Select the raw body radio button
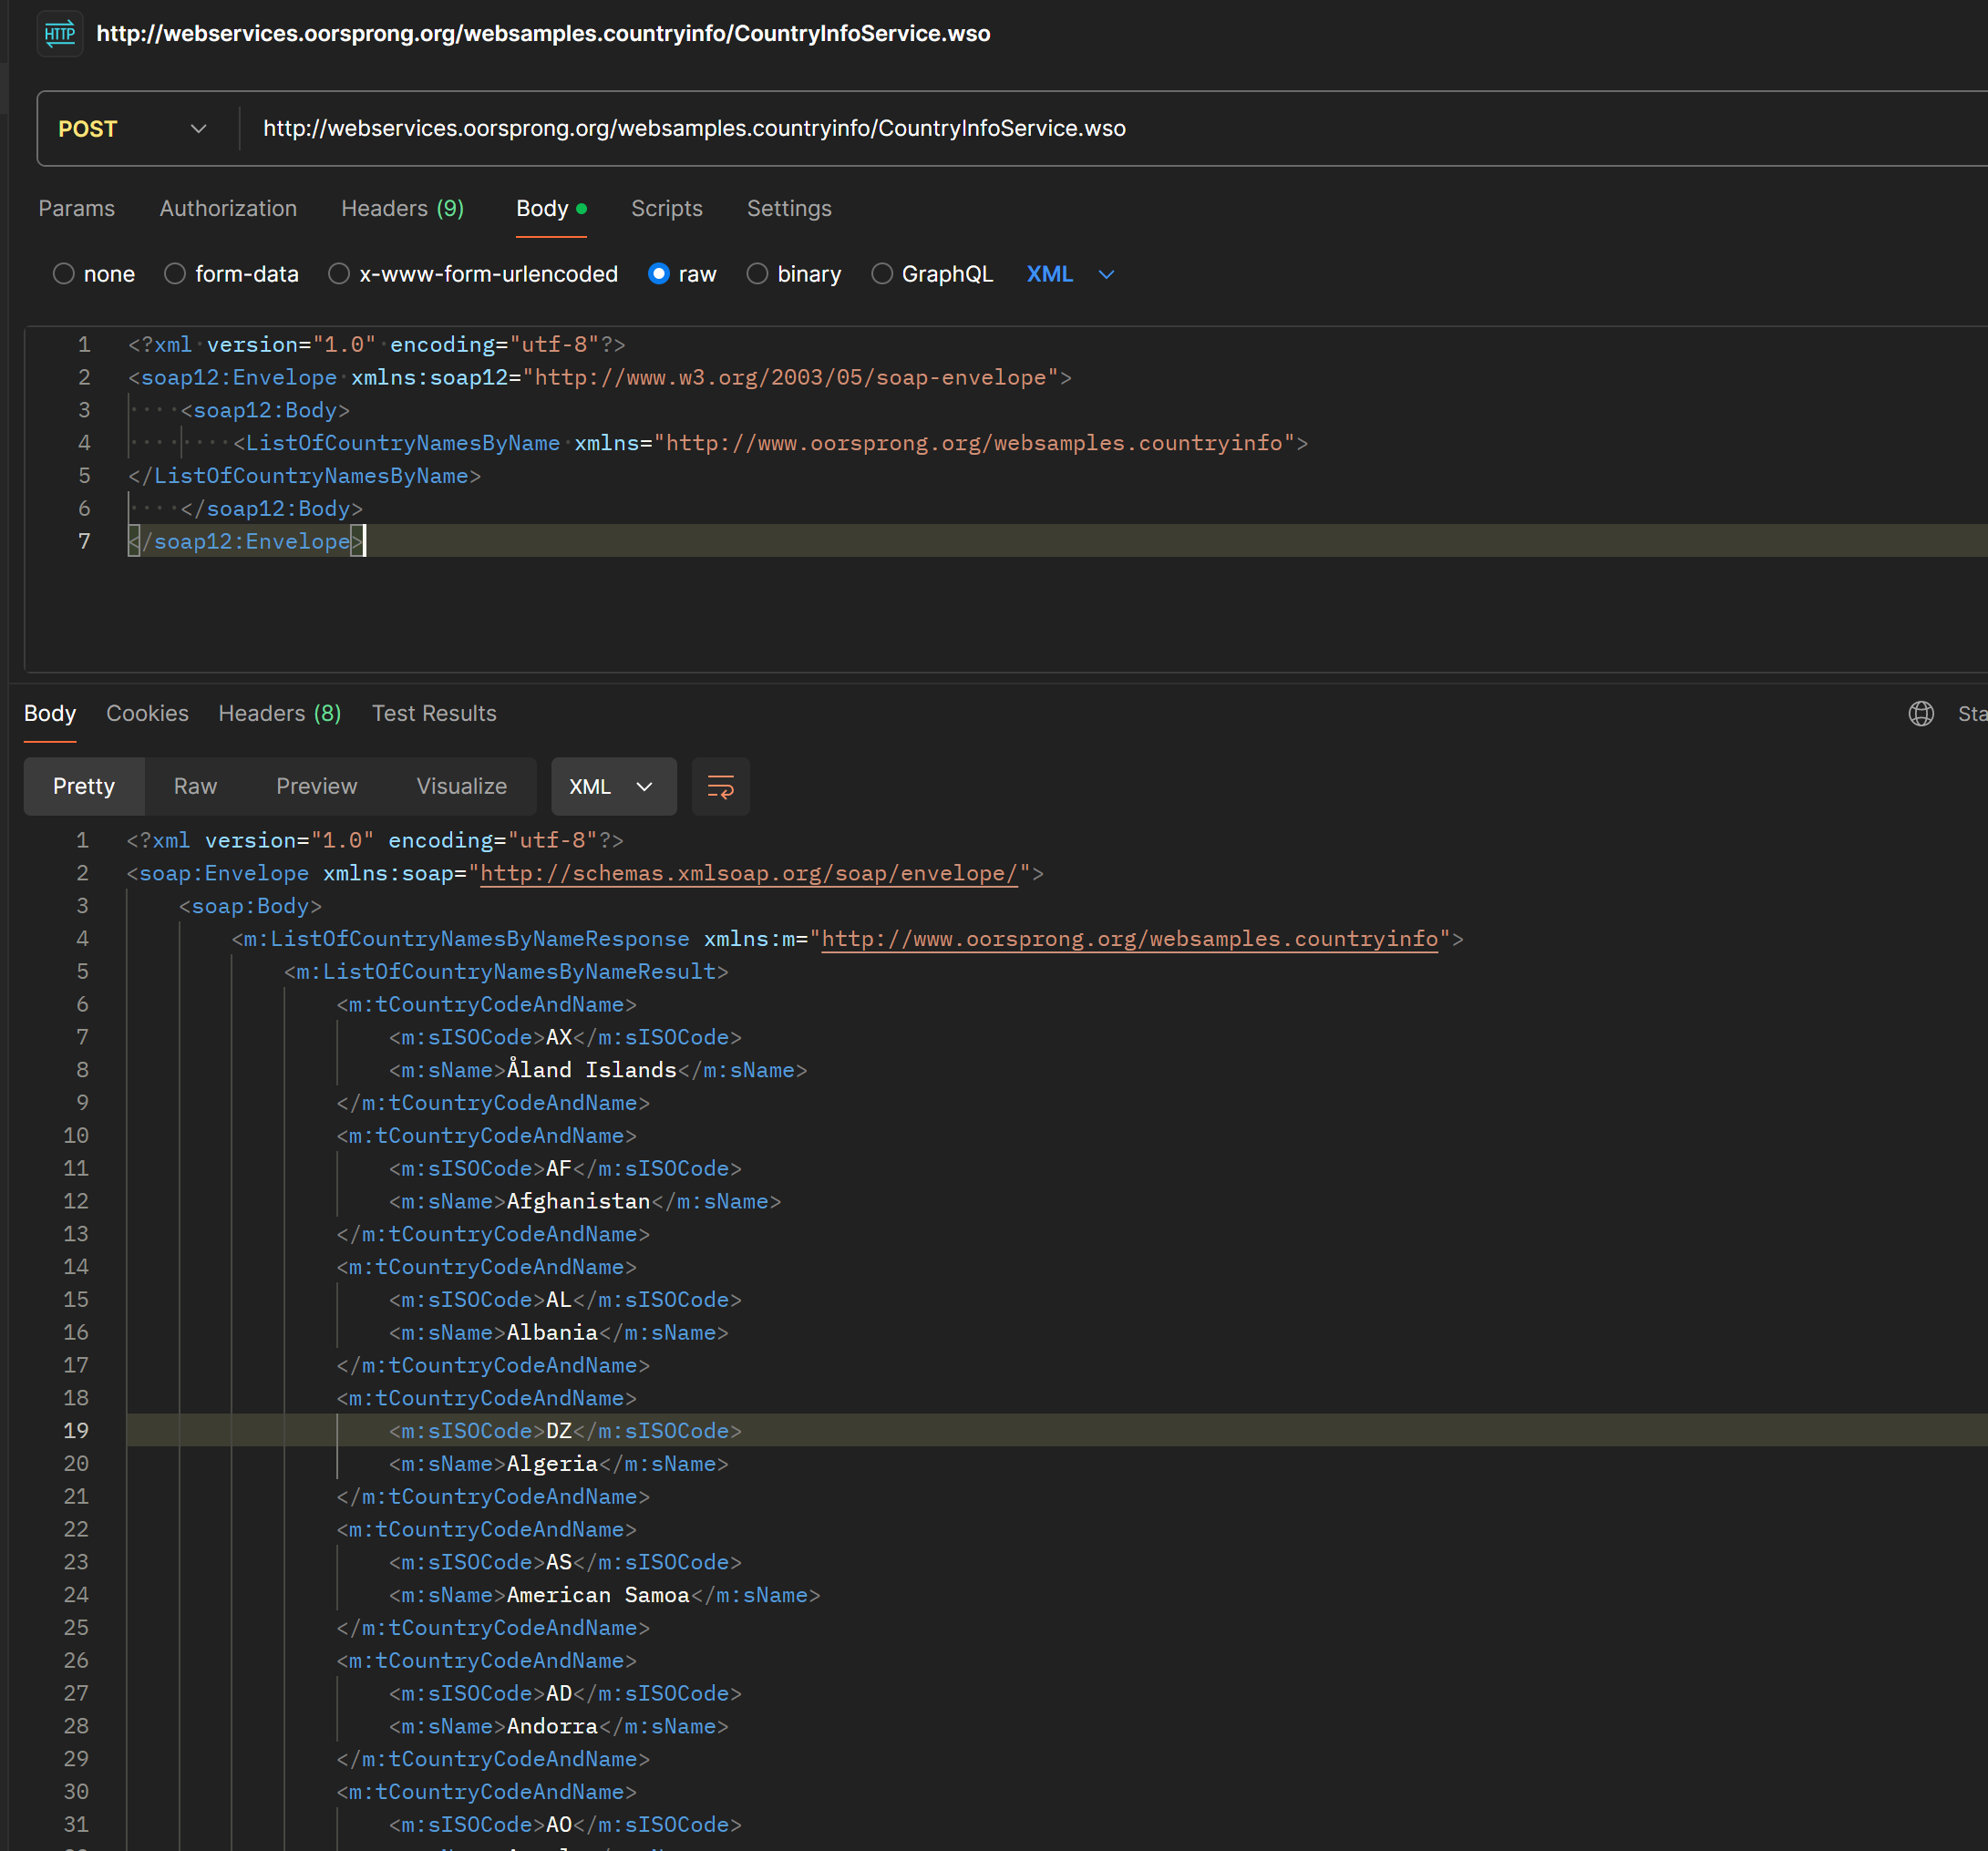 [x=658, y=274]
